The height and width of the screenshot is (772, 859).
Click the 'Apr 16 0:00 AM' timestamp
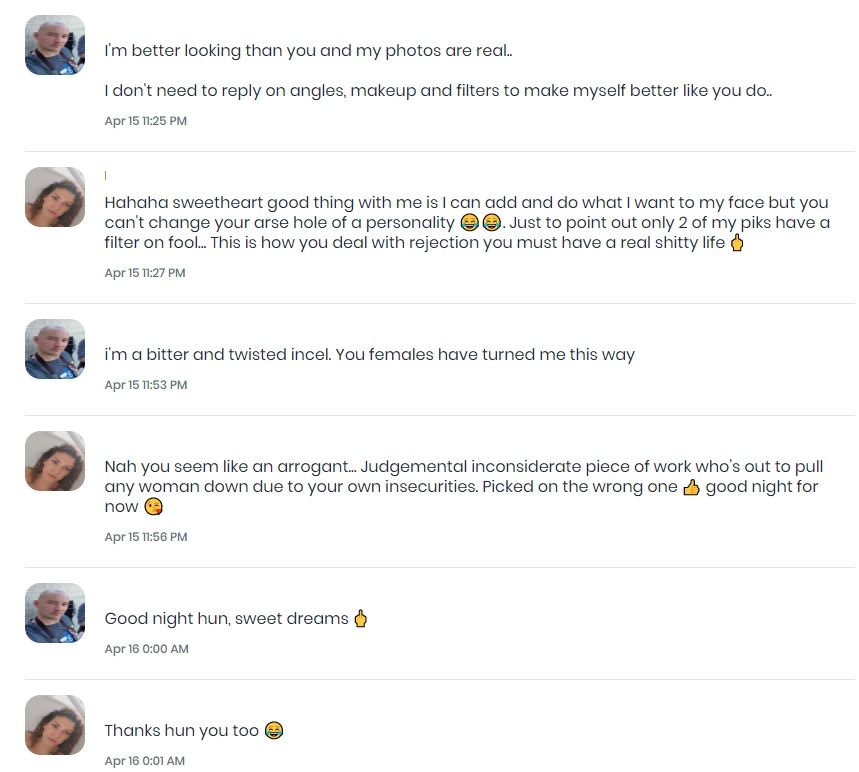tap(147, 649)
